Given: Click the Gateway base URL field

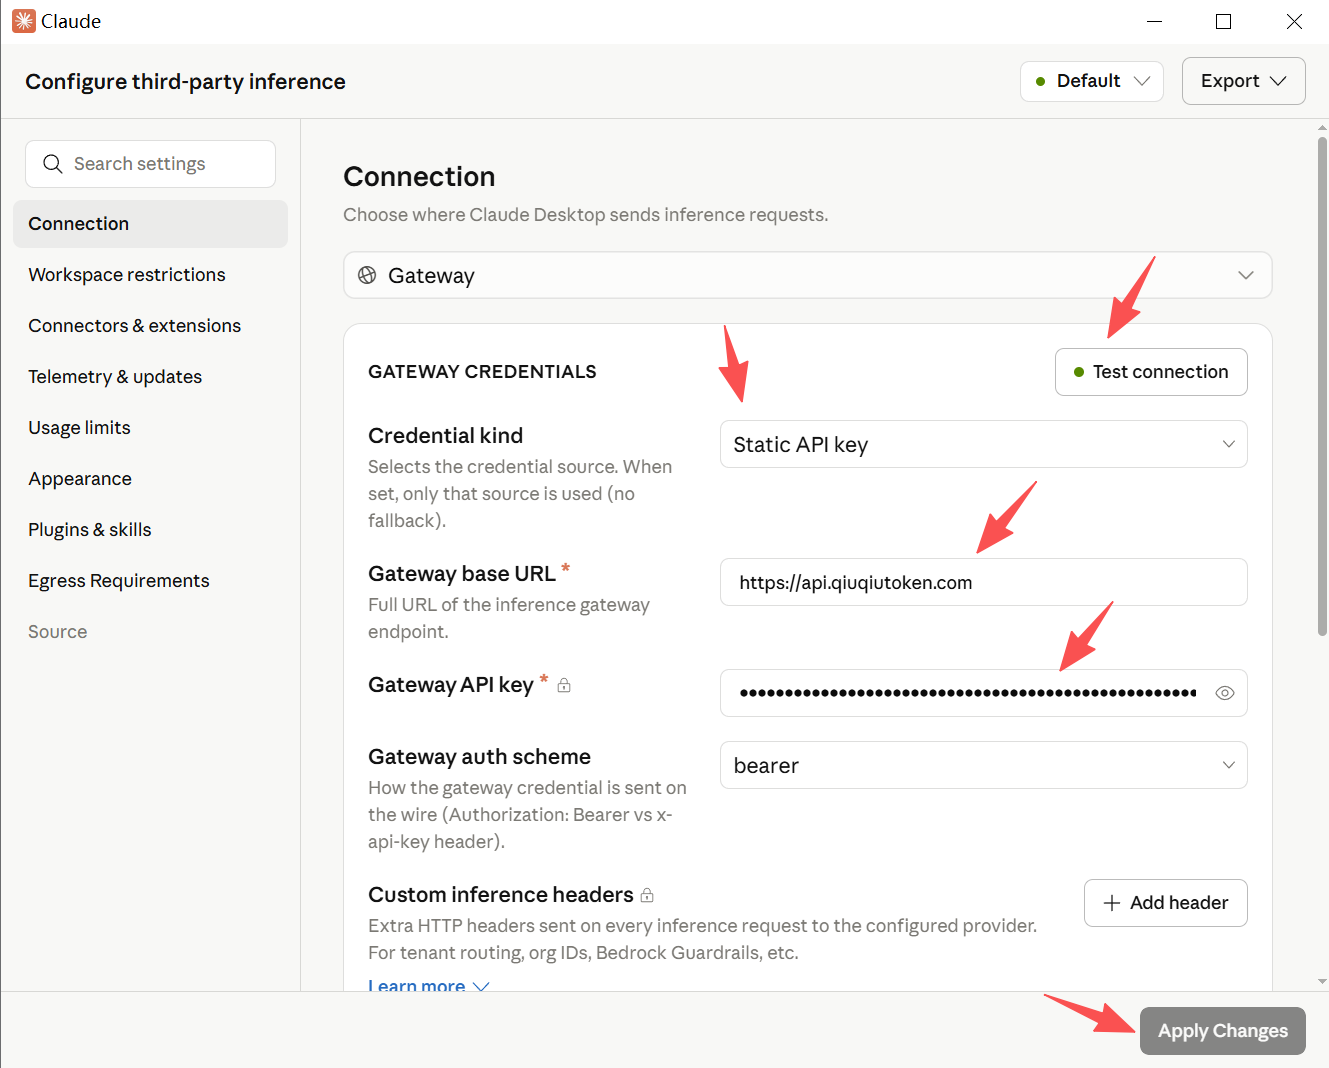Looking at the screenshot, I should point(983,582).
